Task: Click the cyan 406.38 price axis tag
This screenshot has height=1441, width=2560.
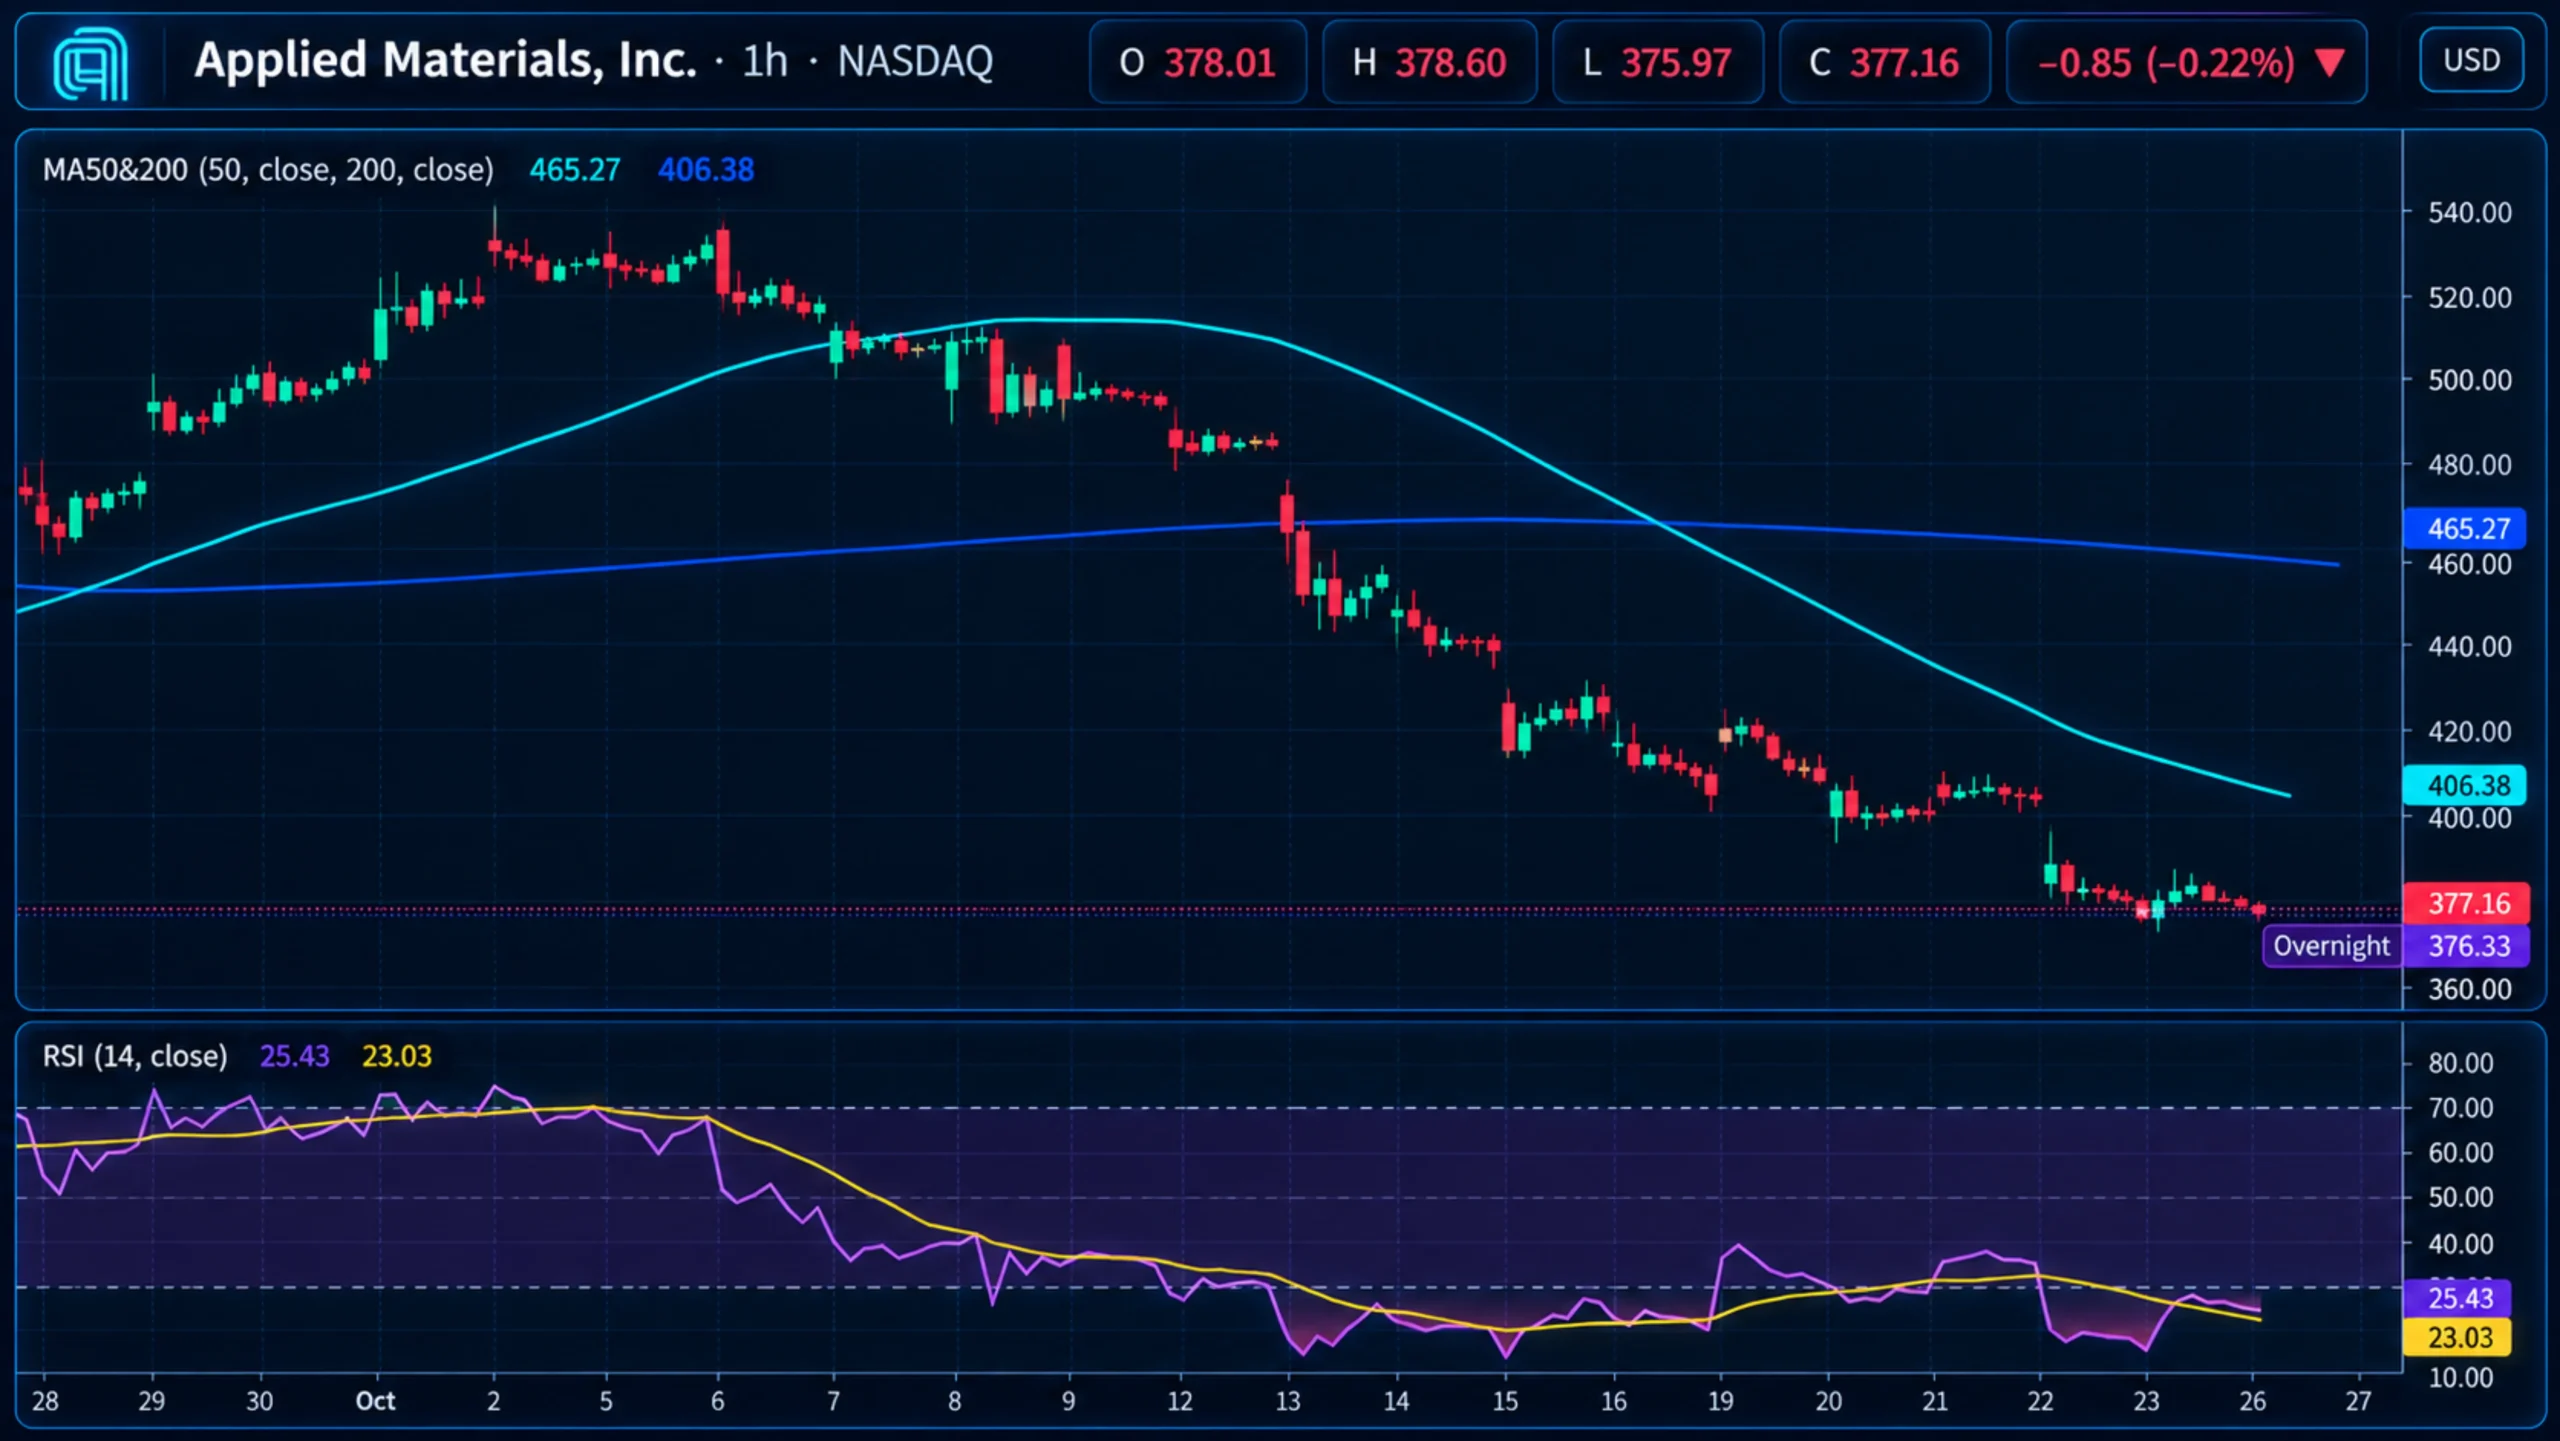Action: tap(2464, 785)
